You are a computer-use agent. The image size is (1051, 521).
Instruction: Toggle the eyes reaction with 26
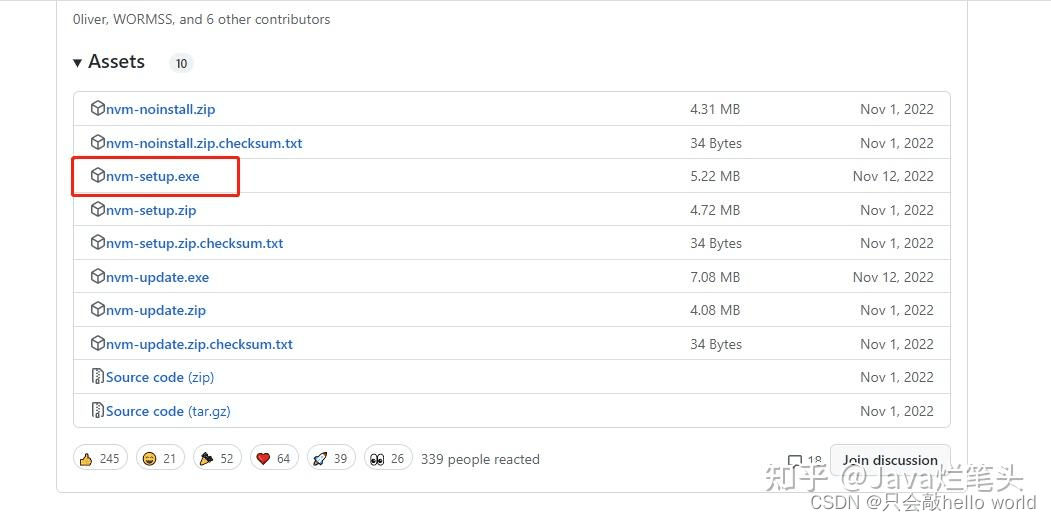[388, 459]
